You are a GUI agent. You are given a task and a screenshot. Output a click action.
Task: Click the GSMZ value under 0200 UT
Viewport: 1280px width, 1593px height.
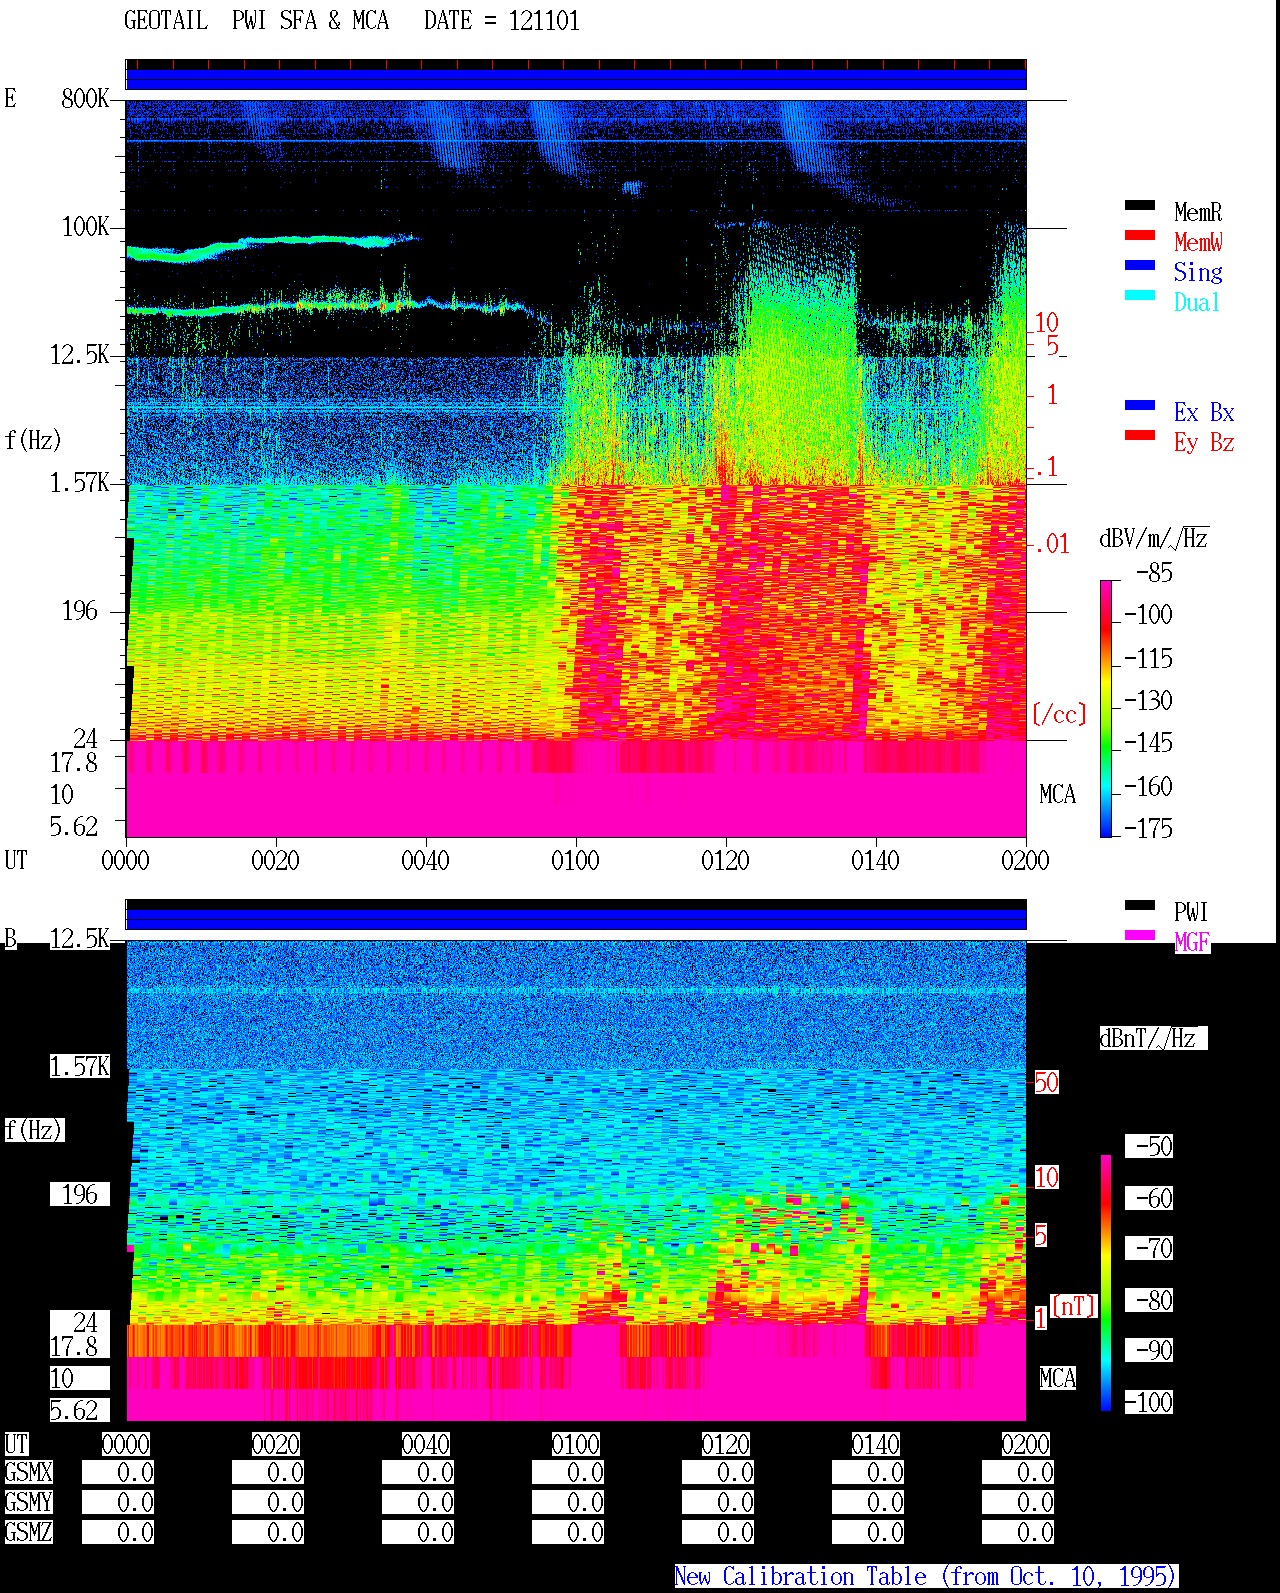[x=1018, y=1532]
